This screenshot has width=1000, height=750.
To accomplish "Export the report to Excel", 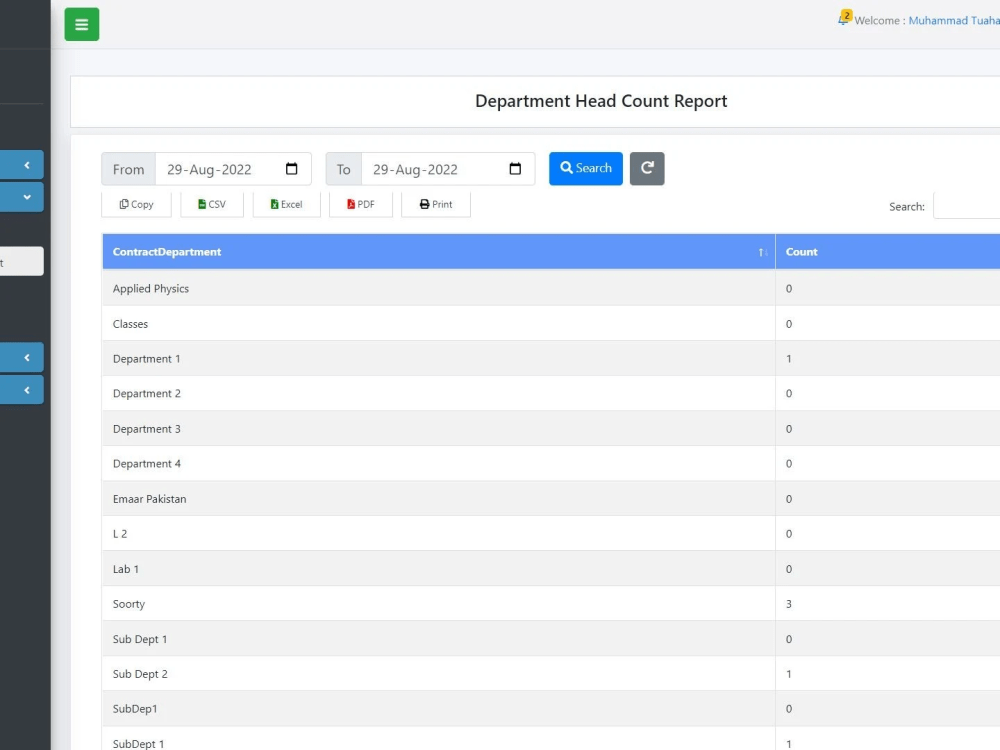I will click(286, 204).
